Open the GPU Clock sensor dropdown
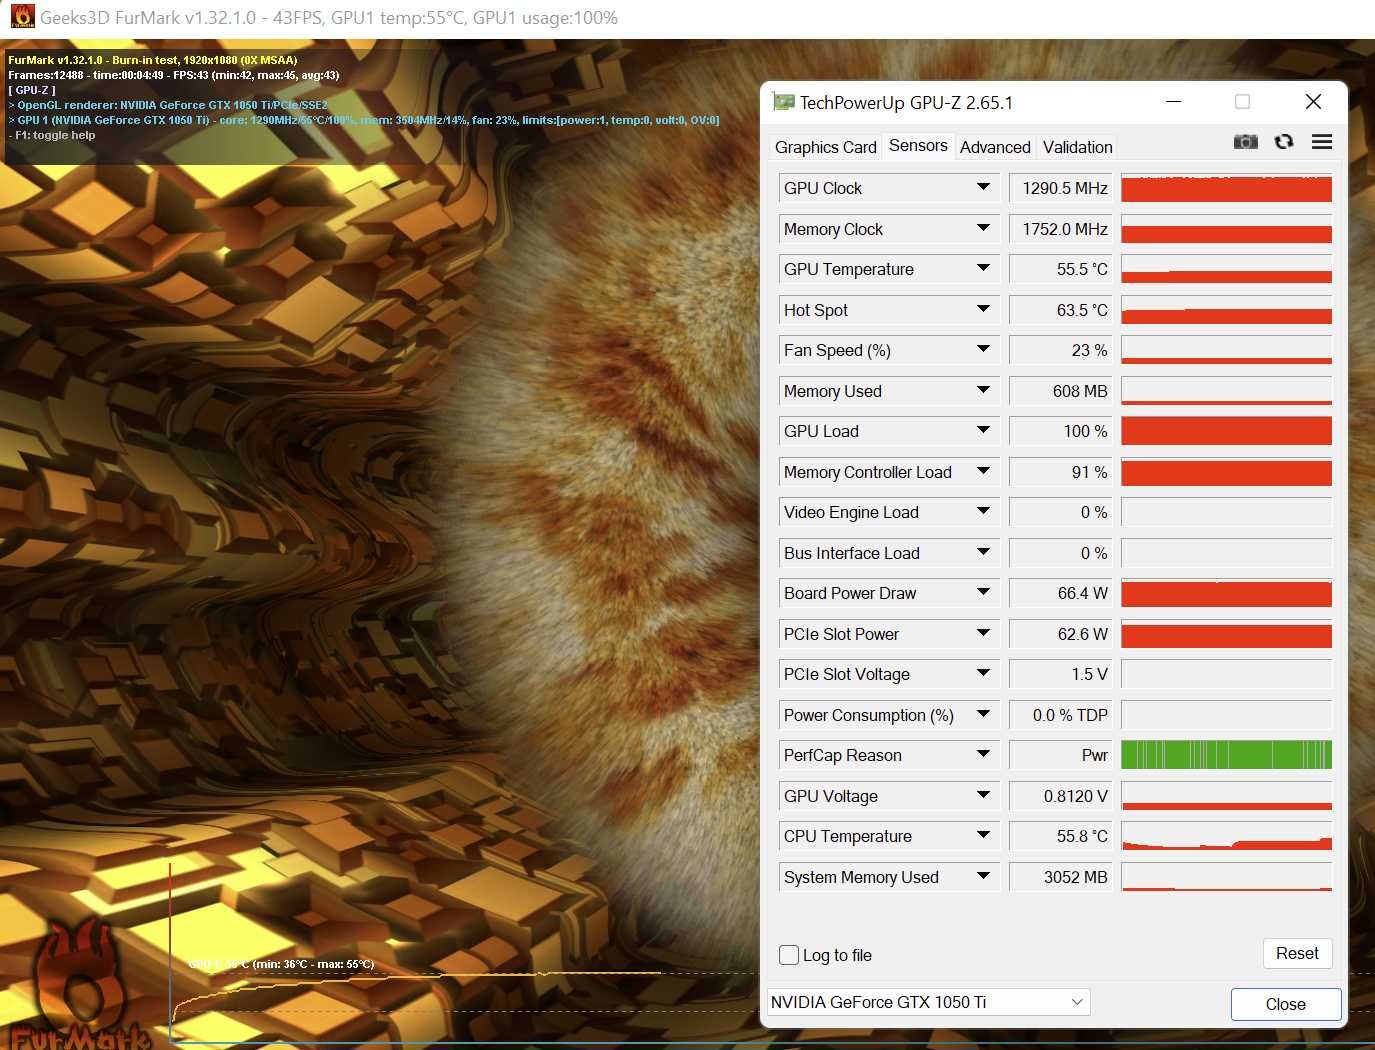This screenshot has height=1050, width=1375. (984, 187)
